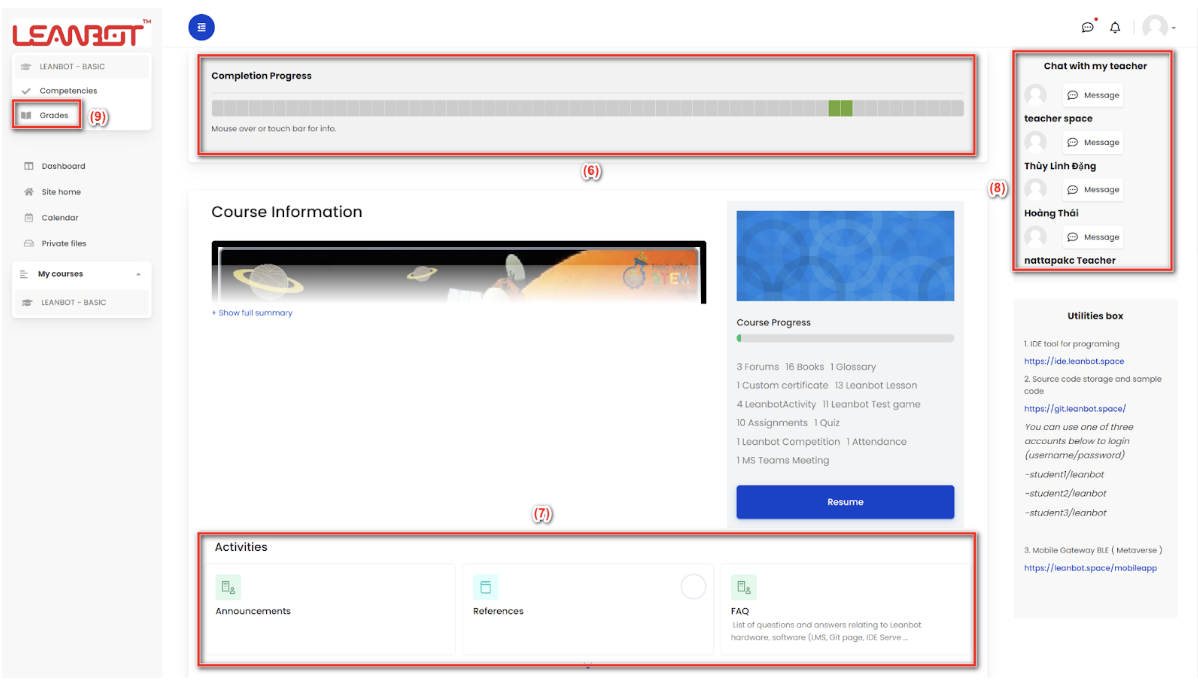Switch to the Competencies page
The height and width of the screenshot is (684, 1198).
coord(66,90)
